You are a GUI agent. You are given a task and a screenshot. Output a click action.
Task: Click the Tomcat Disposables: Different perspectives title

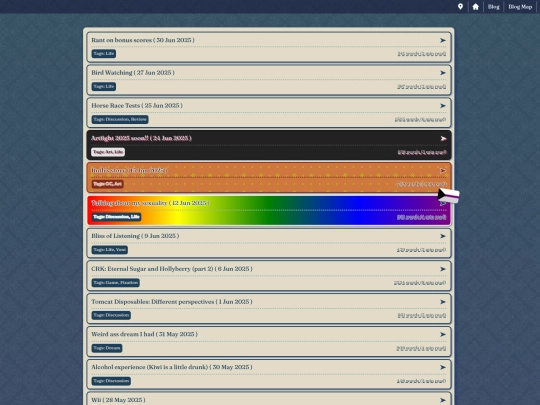point(172,302)
